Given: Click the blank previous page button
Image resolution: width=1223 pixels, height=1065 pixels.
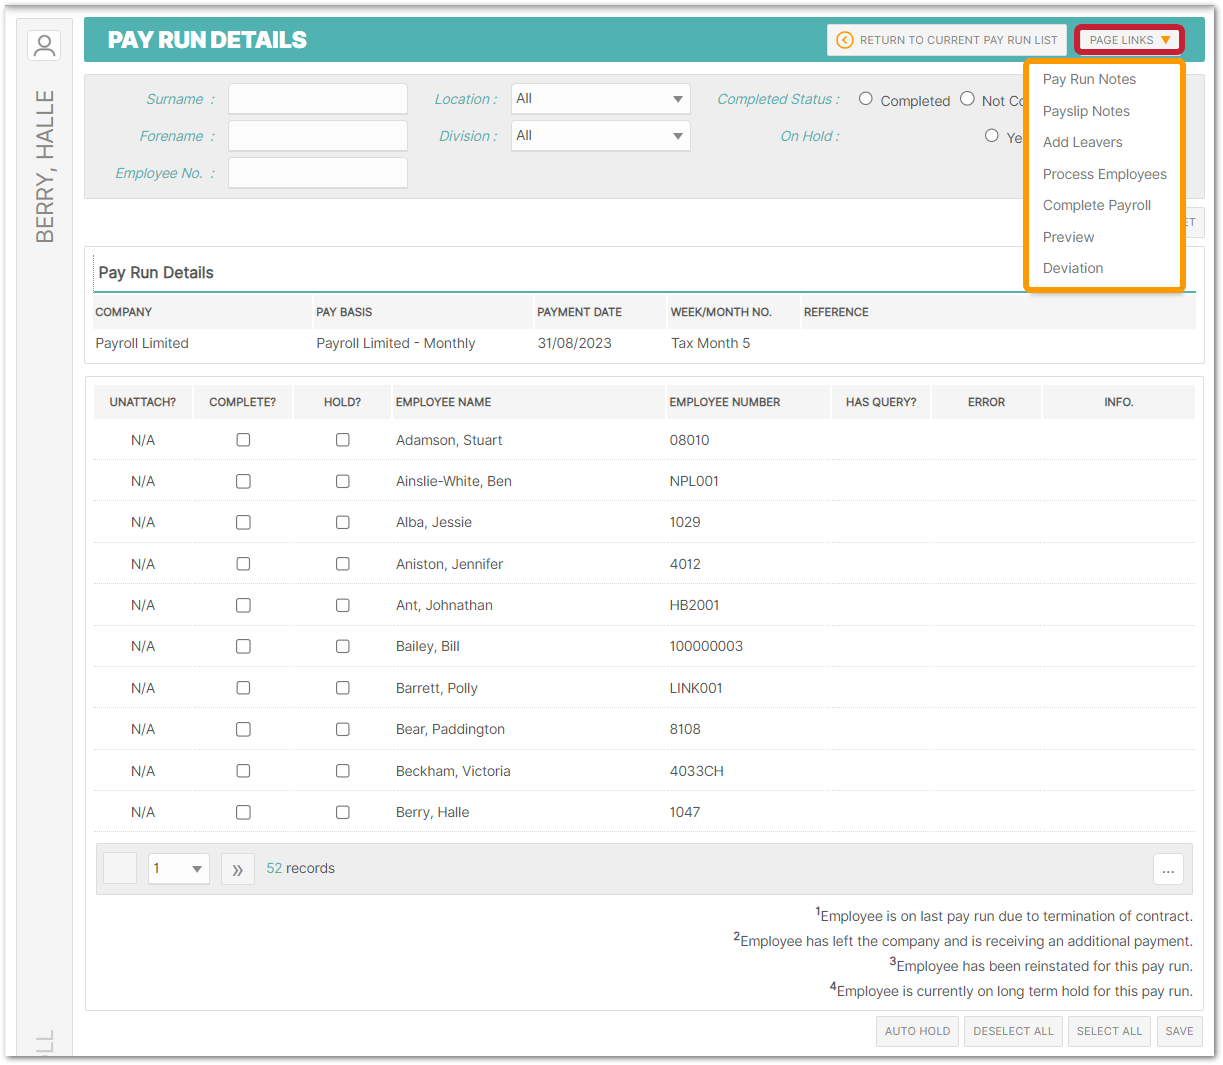Looking at the screenshot, I should [x=120, y=869].
